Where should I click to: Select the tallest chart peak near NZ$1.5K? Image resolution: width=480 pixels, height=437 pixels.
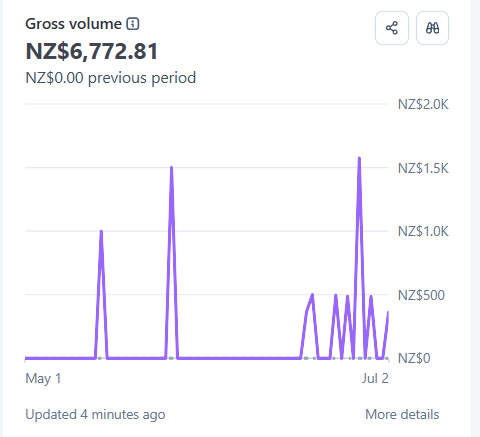pos(359,158)
